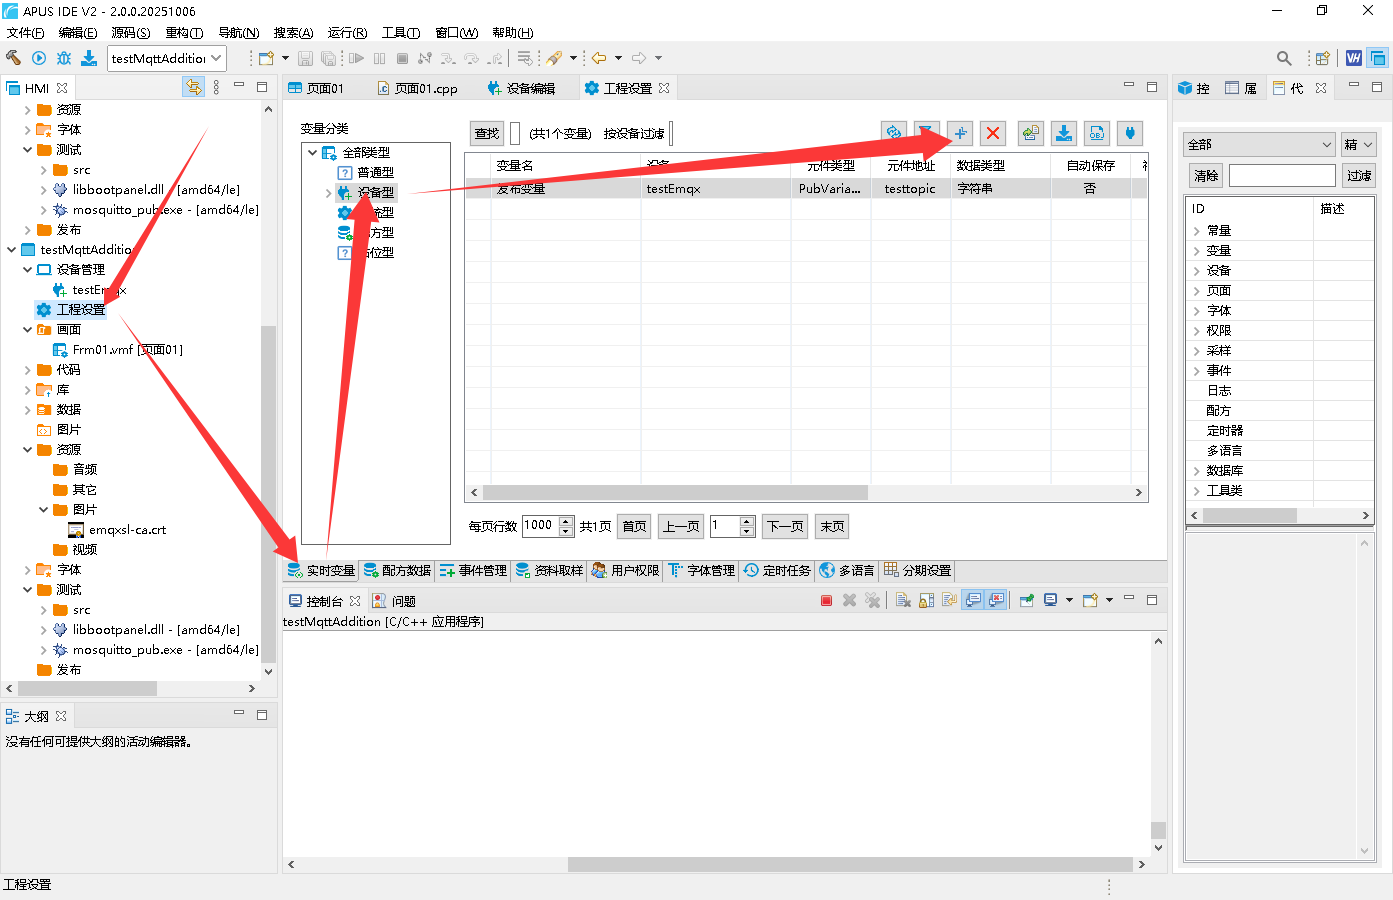Screen dimensions: 1393x900
Task: Open the 精 match-mode dropdown
Action: pos(1358,144)
